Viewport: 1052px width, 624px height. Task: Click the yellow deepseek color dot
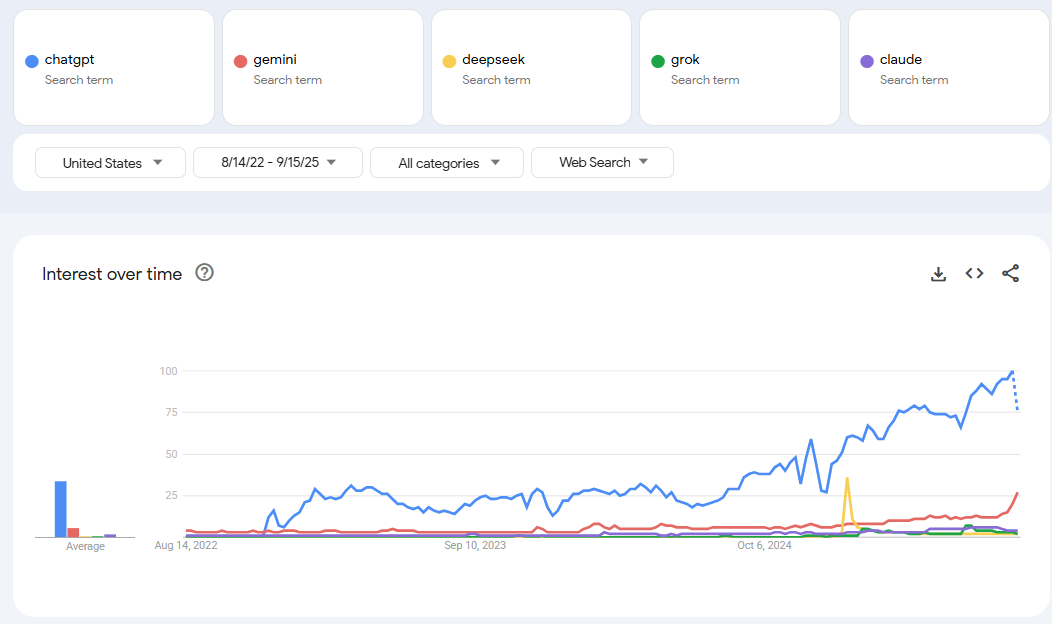point(449,61)
